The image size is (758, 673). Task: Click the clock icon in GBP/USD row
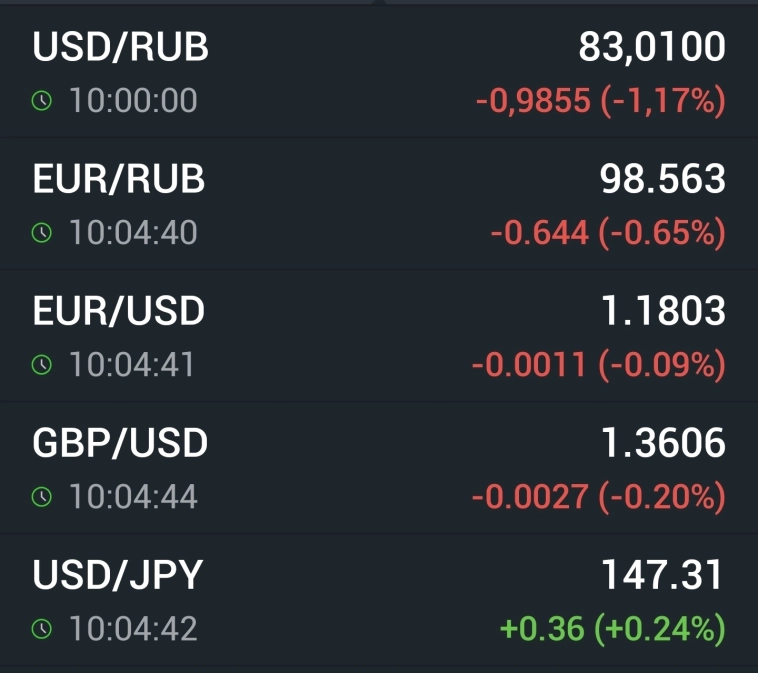click(x=41, y=496)
